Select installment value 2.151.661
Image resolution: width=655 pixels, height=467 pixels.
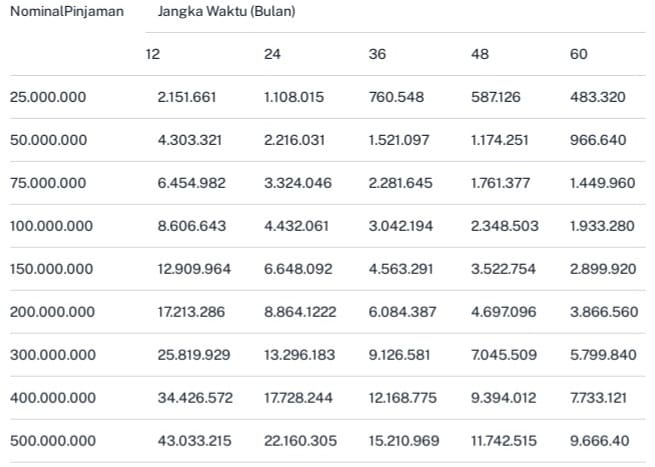(187, 97)
